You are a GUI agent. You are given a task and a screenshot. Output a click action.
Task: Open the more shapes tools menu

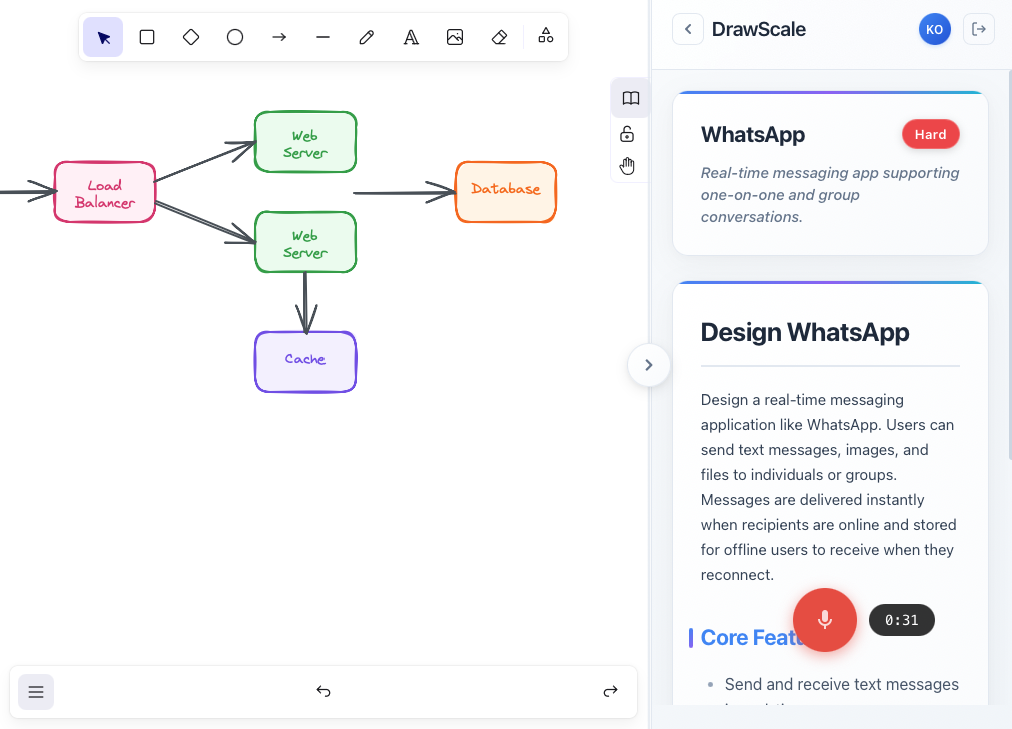[546, 35]
